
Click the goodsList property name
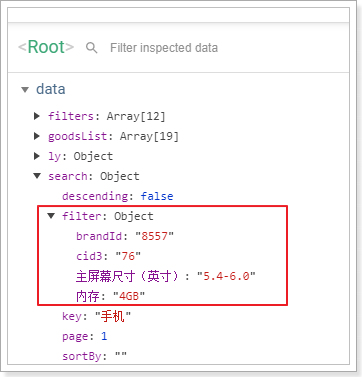pyautogui.click(x=78, y=136)
